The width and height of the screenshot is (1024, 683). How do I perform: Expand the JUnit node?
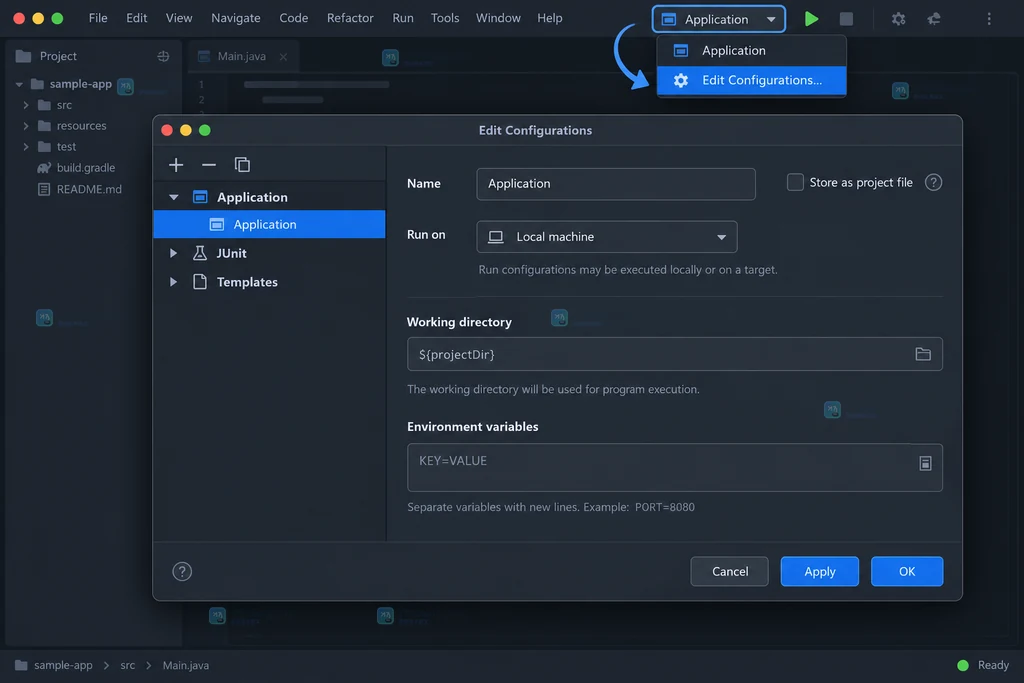(173, 253)
